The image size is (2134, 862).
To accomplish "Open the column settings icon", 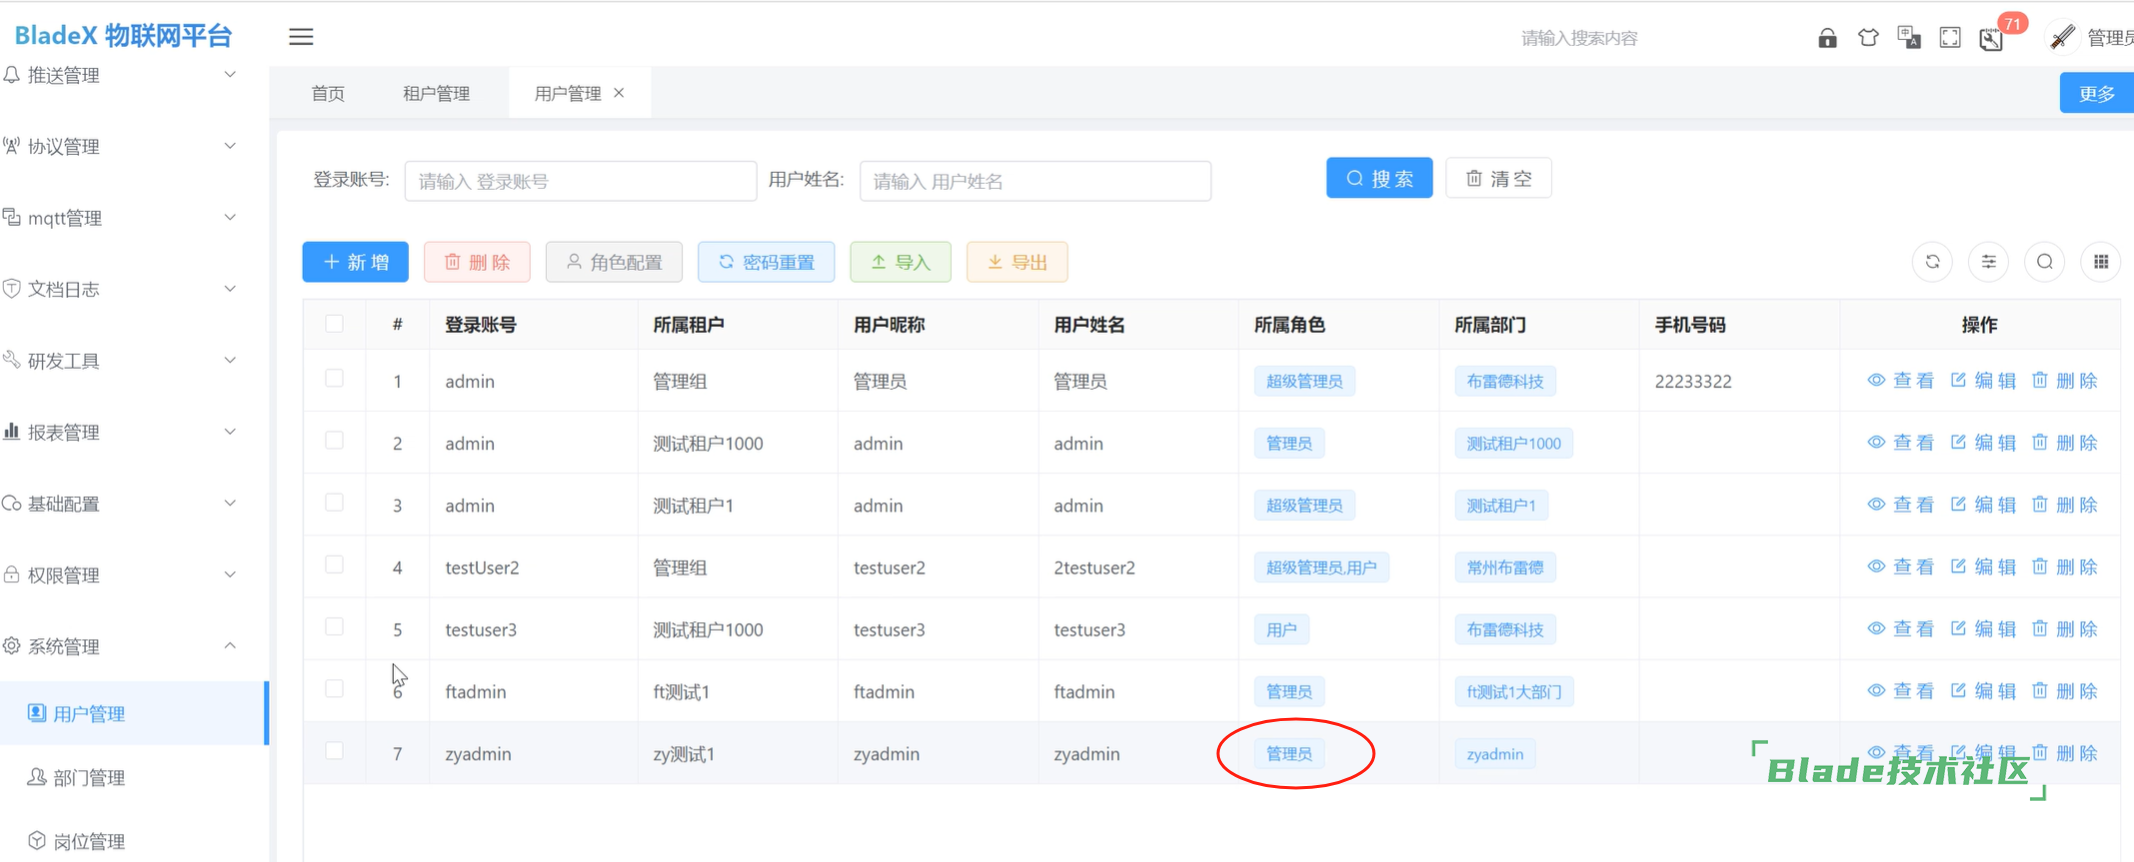I will [1988, 262].
